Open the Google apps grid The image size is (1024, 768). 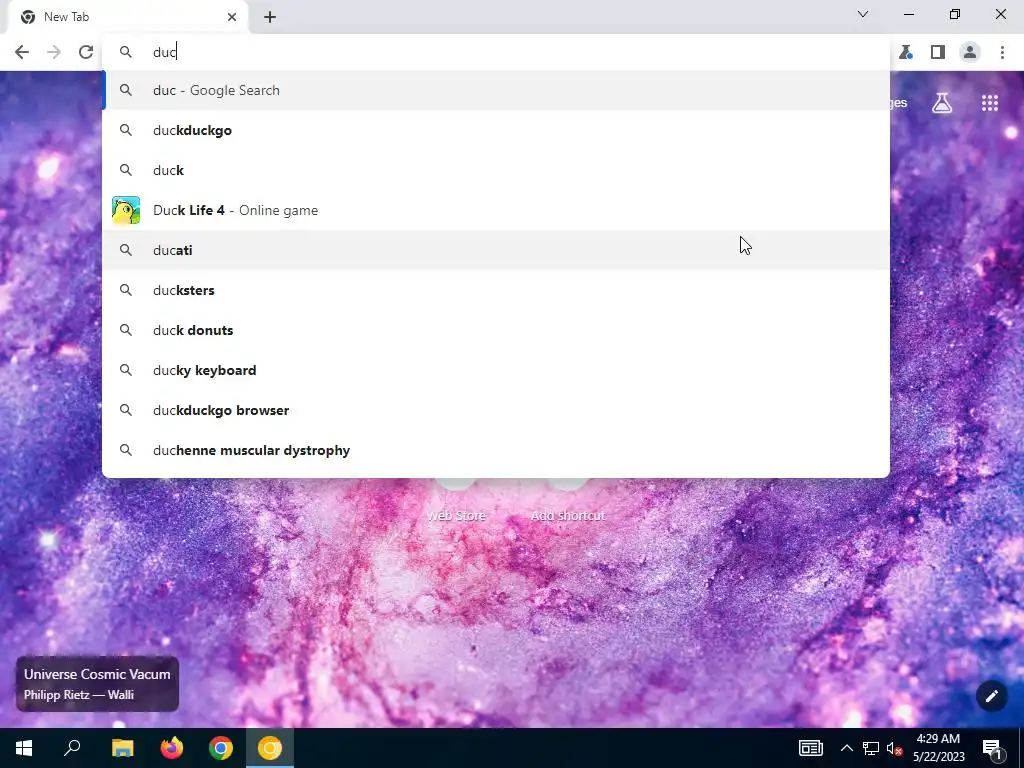(x=990, y=103)
